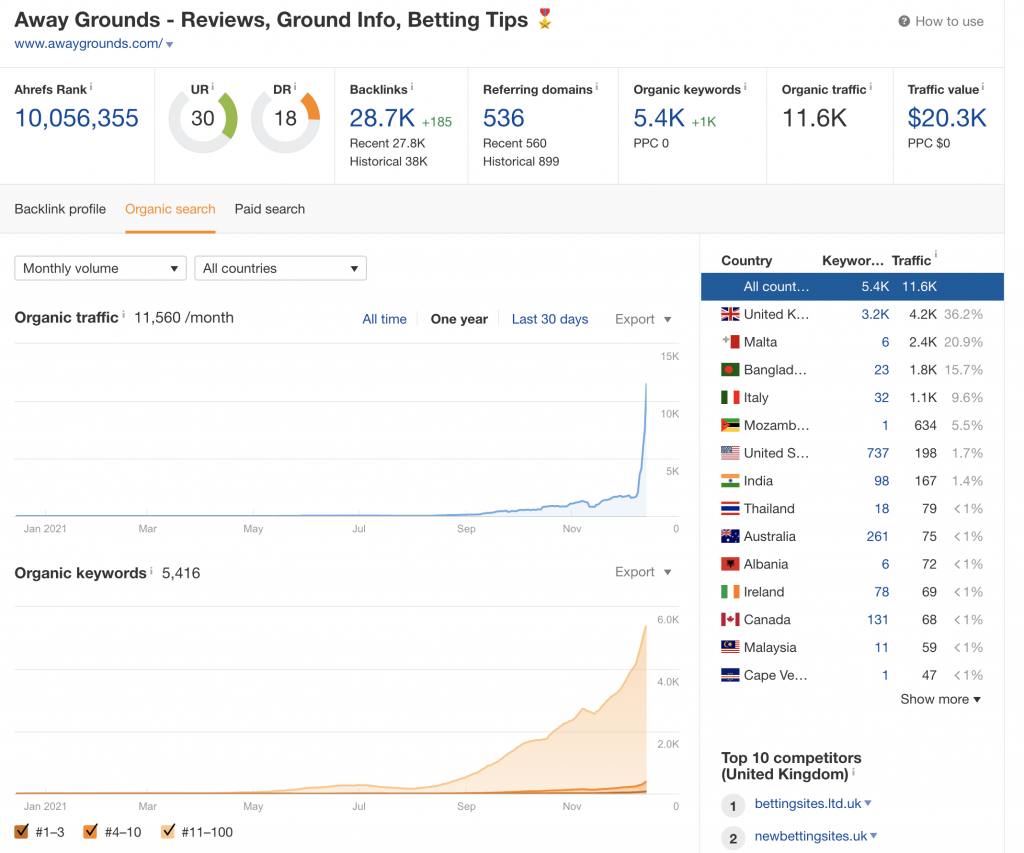Image resolution: width=1024 pixels, height=853 pixels.
Task: Show All time traffic range
Action: (x=385, y=319)
